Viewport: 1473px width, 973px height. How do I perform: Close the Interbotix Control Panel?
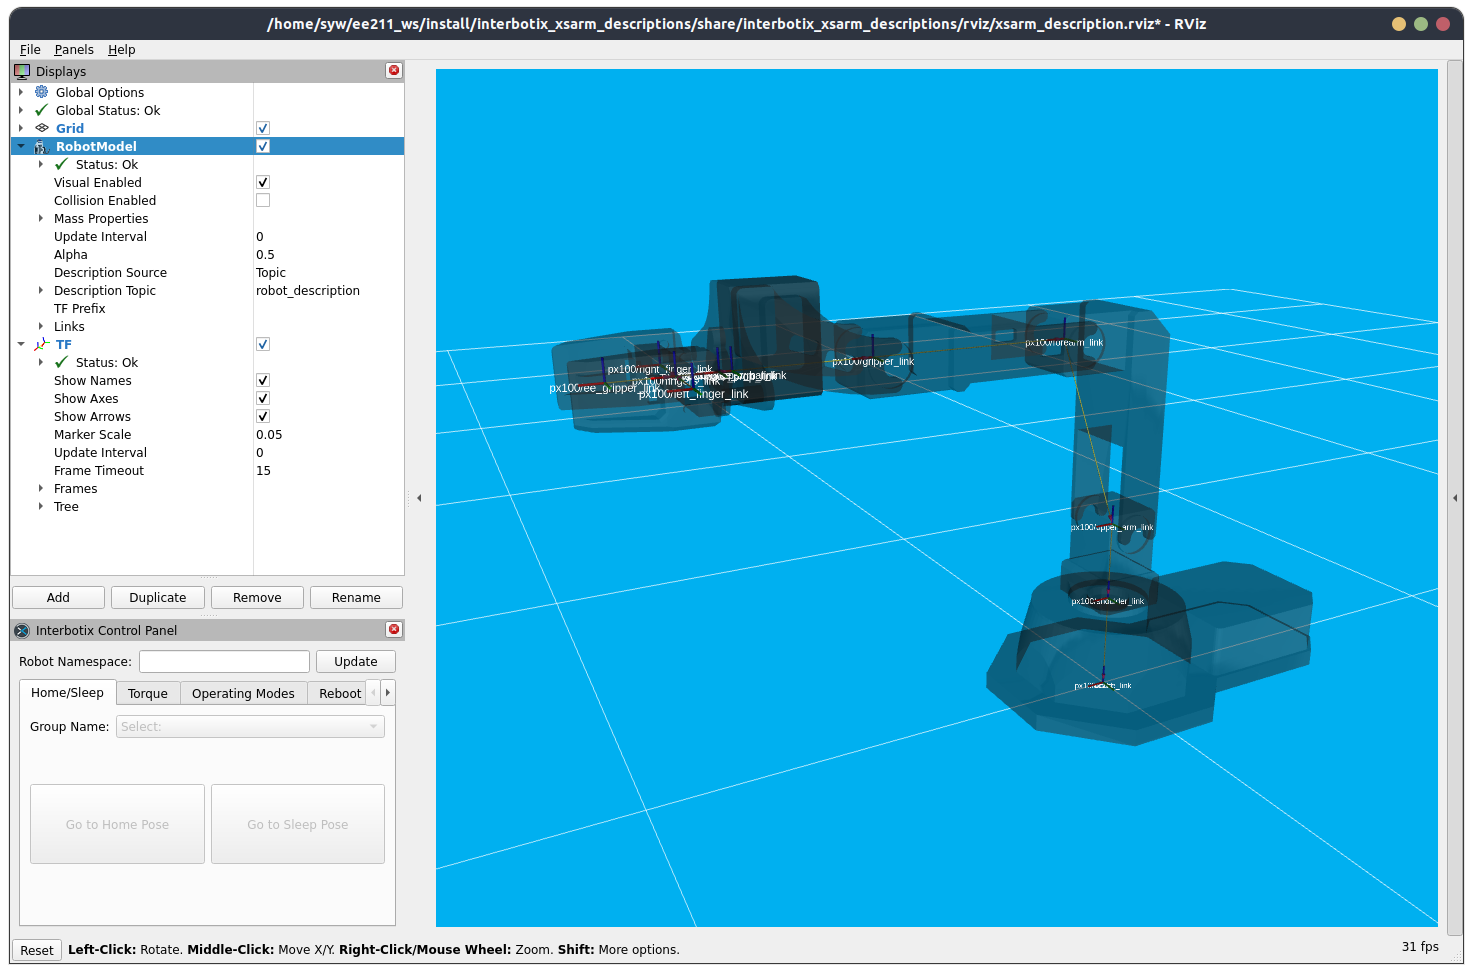tap(394, 629)
